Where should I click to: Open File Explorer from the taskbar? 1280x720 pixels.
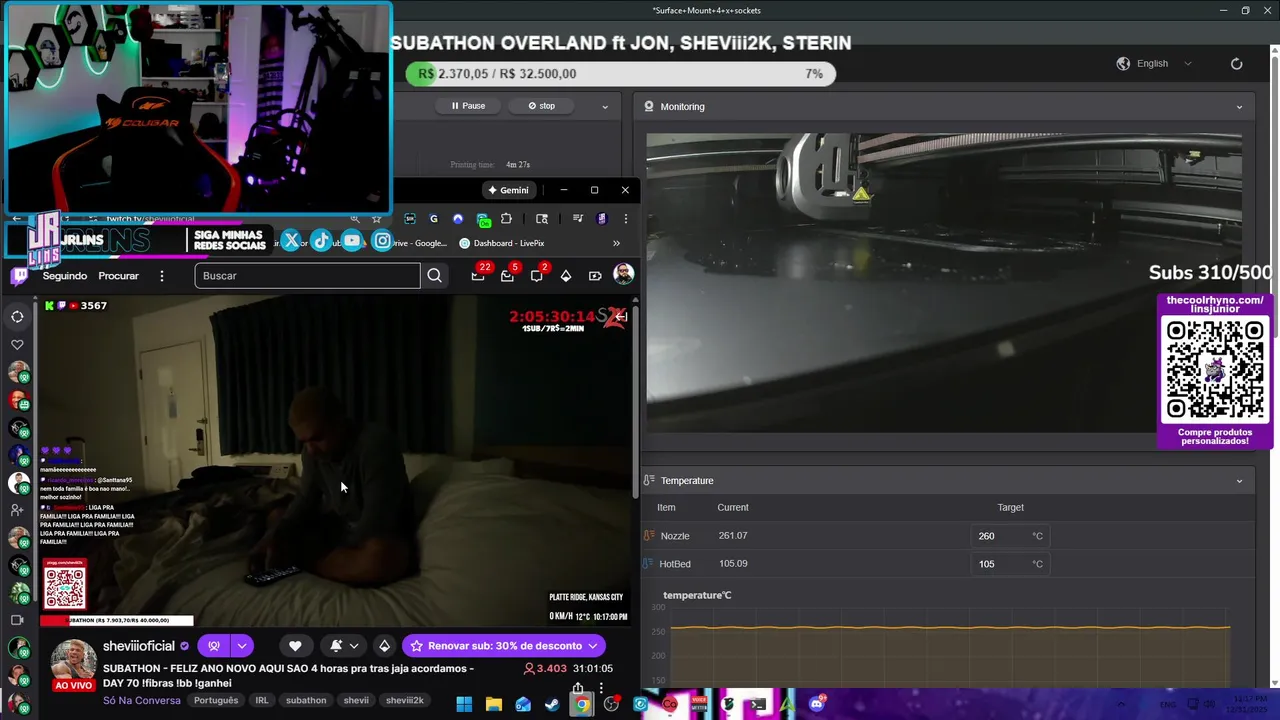(x=494, y=704)
